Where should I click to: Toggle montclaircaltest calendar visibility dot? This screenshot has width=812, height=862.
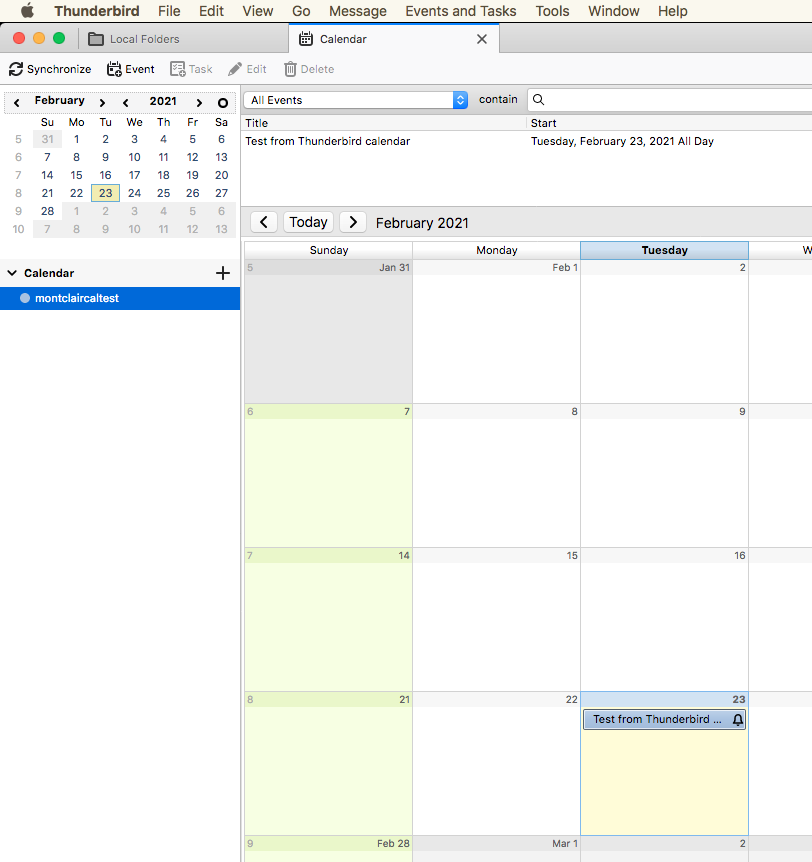pos(25,298)
